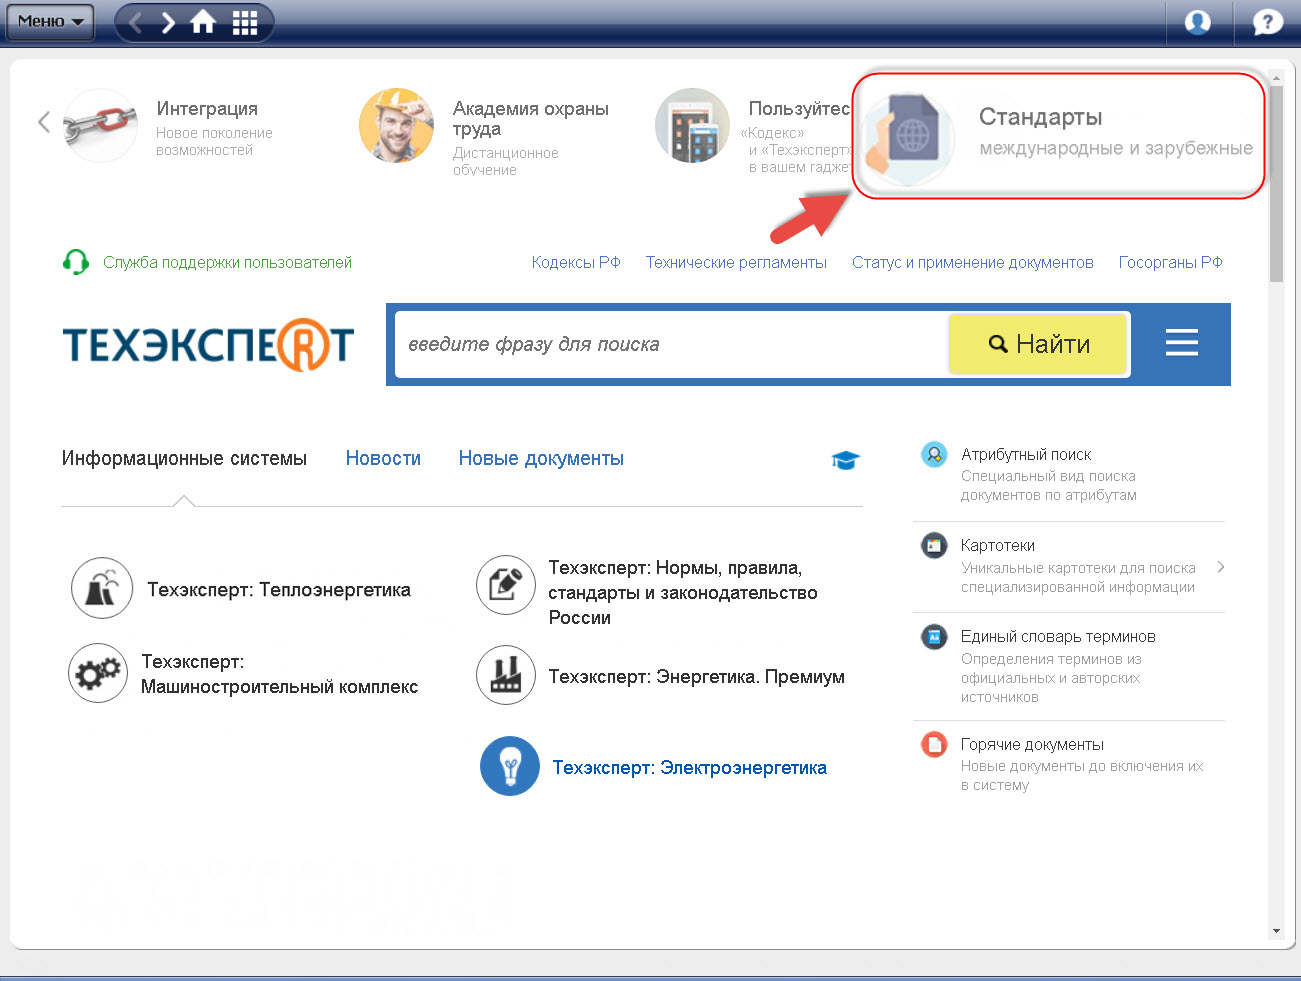
Task: Open the Интеграция banner title
Action: point(207,108)
